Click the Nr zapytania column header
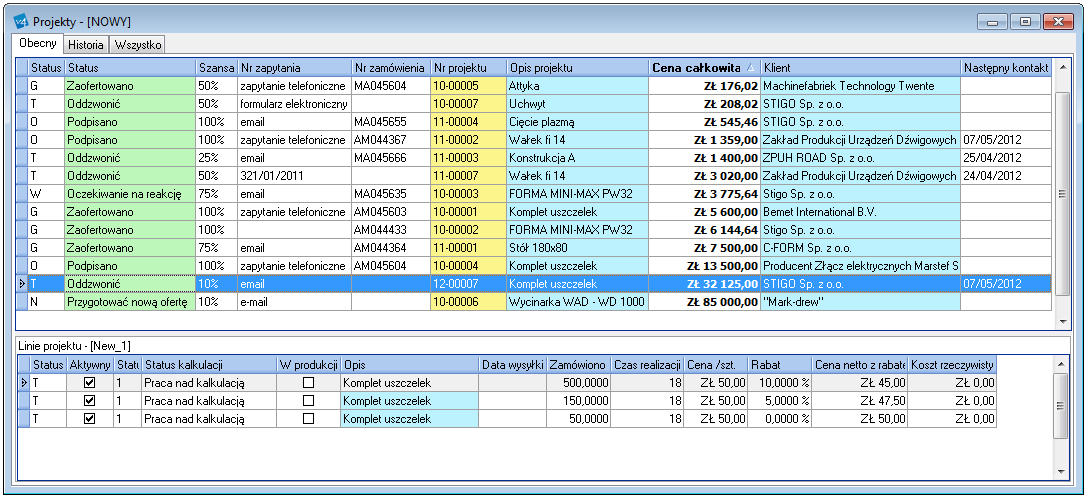The height and width of the screenshot is (499, 1088). (x=294, y=68)
